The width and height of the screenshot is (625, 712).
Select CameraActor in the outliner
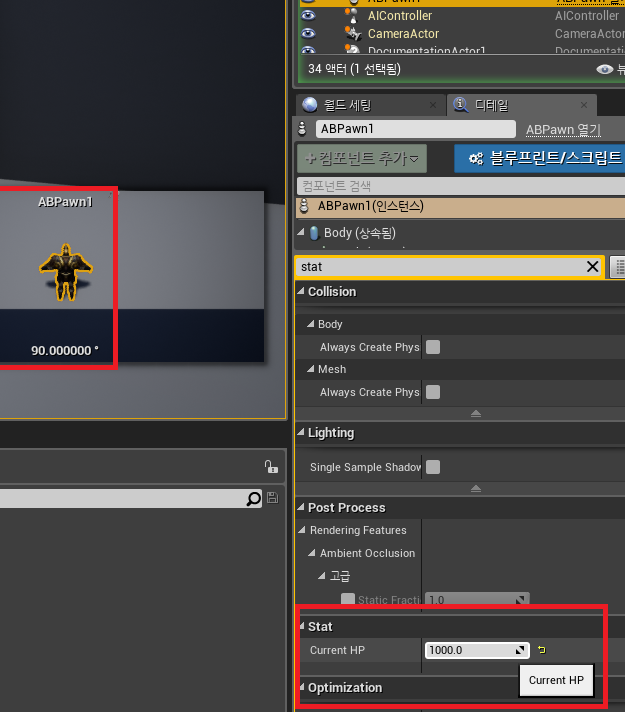coord(403,34)
